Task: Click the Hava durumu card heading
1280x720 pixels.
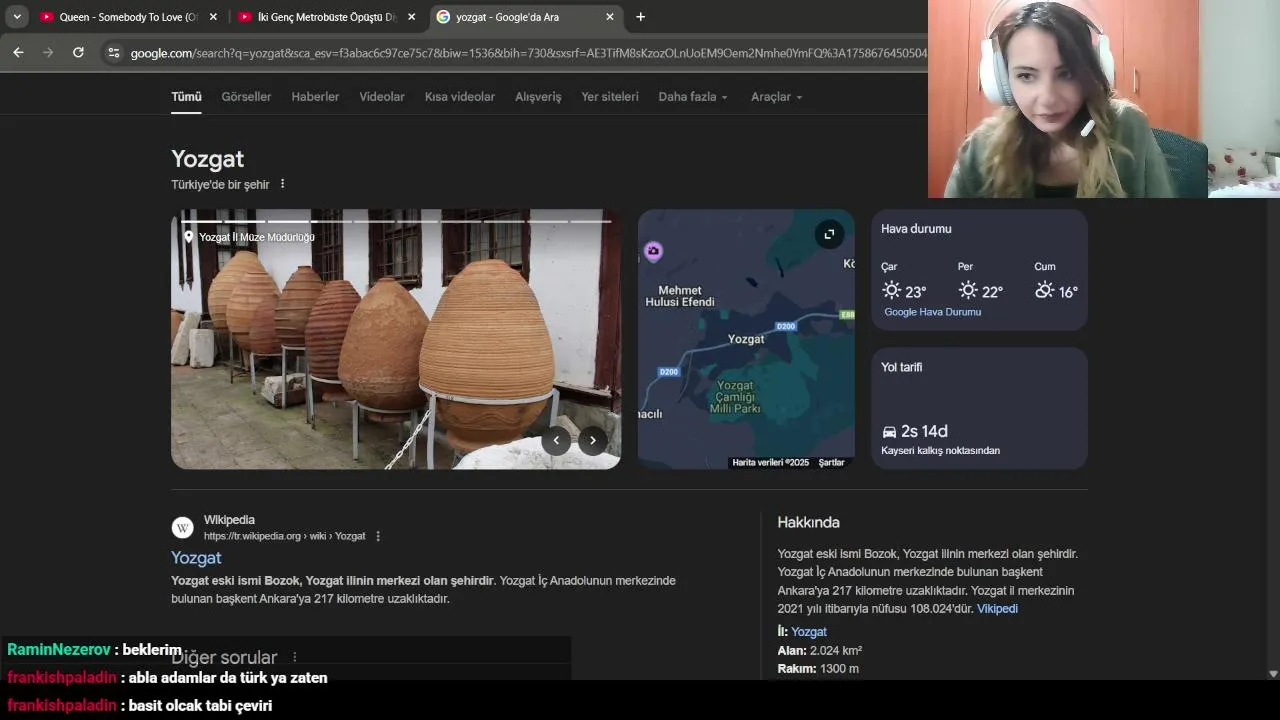Action: (916, 229)
